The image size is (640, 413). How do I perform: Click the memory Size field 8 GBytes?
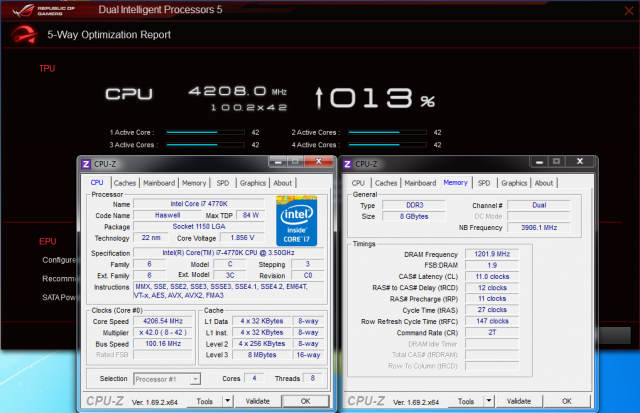pos(414,216)
